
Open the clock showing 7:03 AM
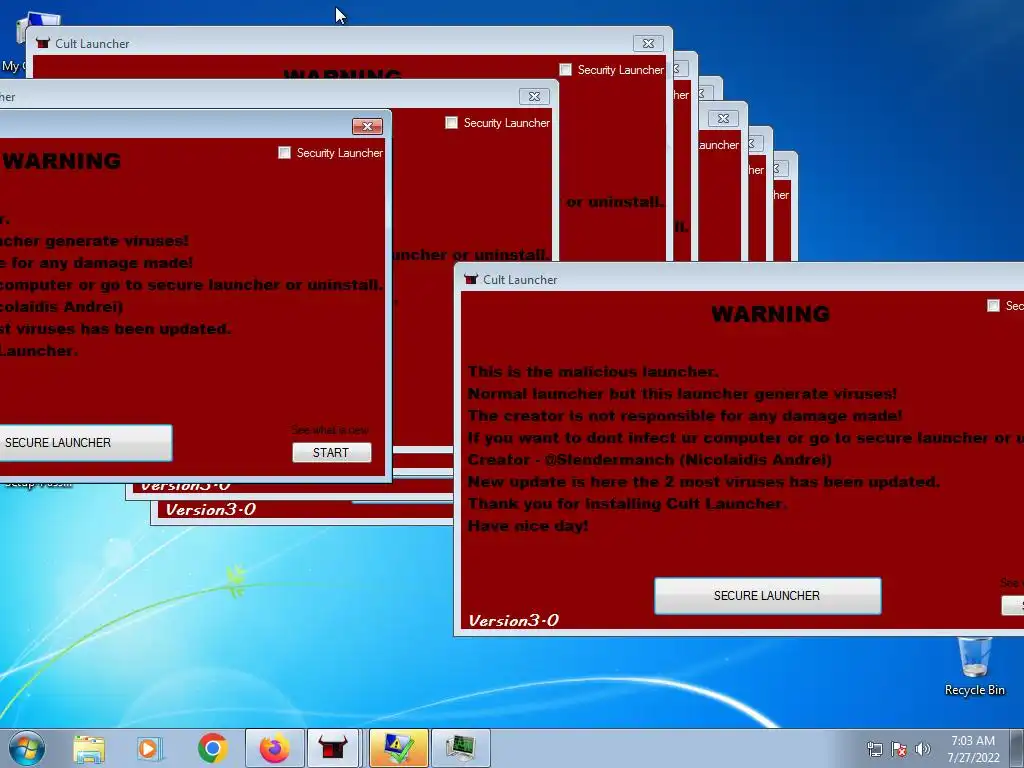(973, 749)
